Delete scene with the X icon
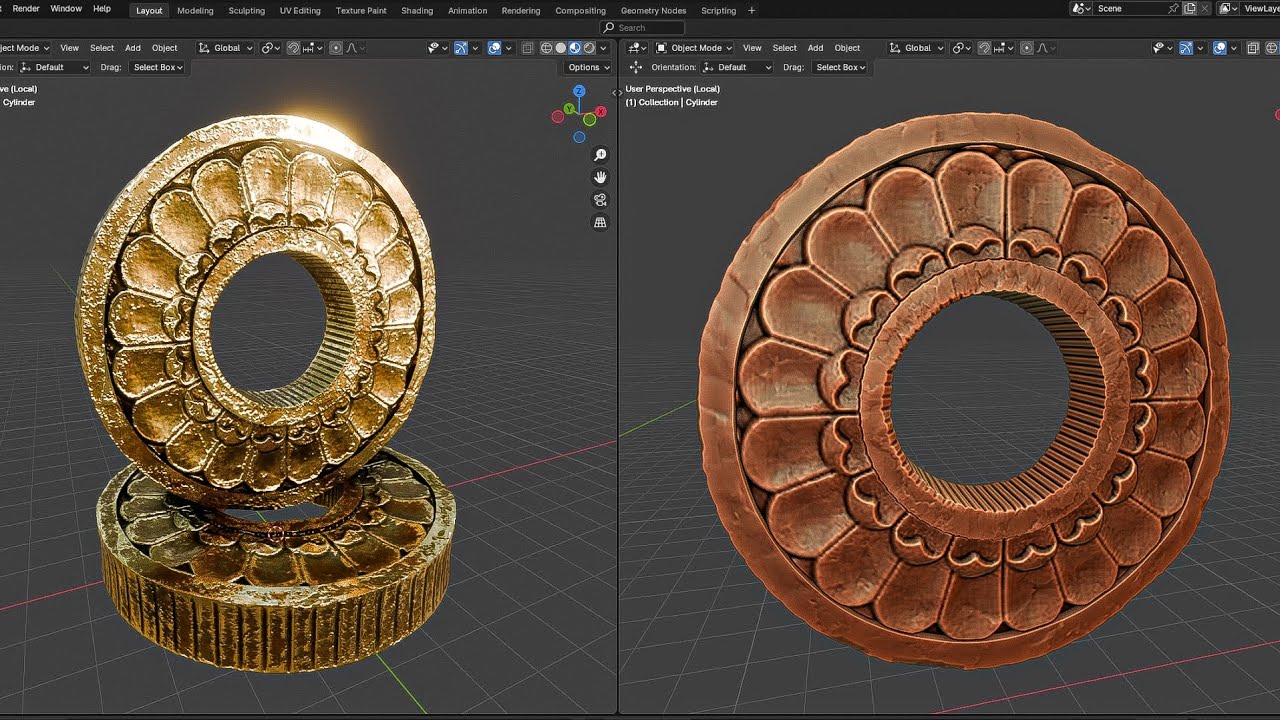This screenshot has height=720, width=1280. (1205, 8)
